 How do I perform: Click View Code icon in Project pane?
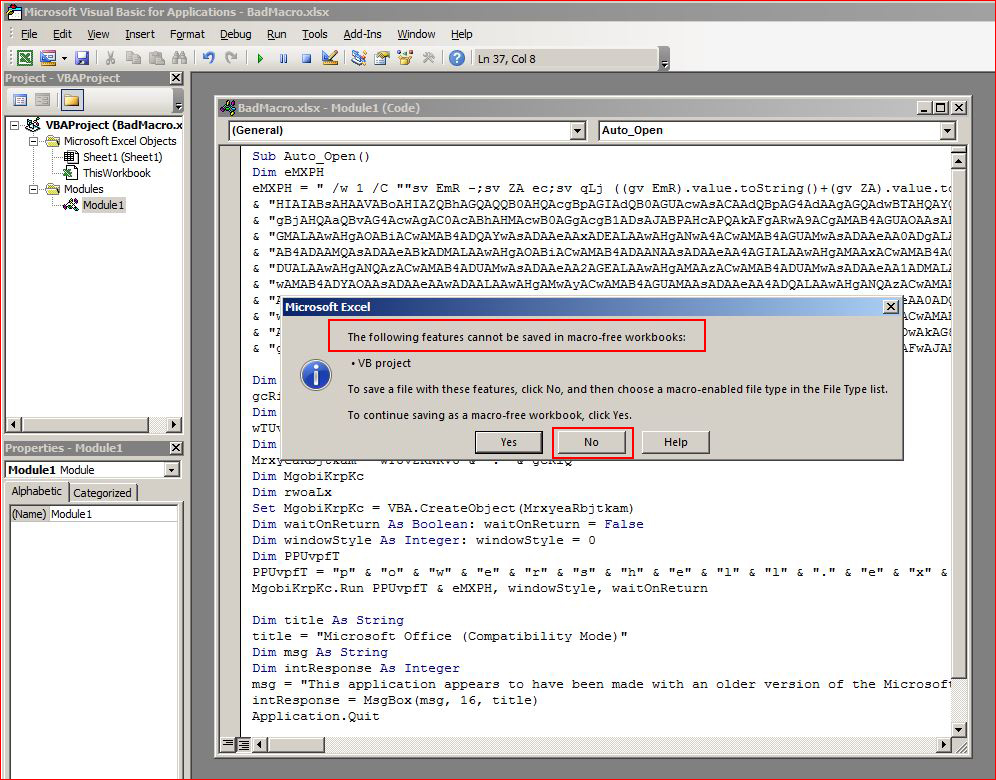(x=20, y=100)
